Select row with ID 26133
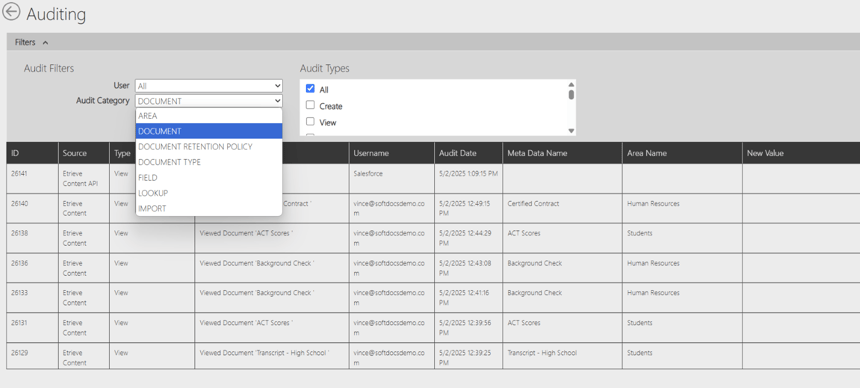 coord(433,297)
